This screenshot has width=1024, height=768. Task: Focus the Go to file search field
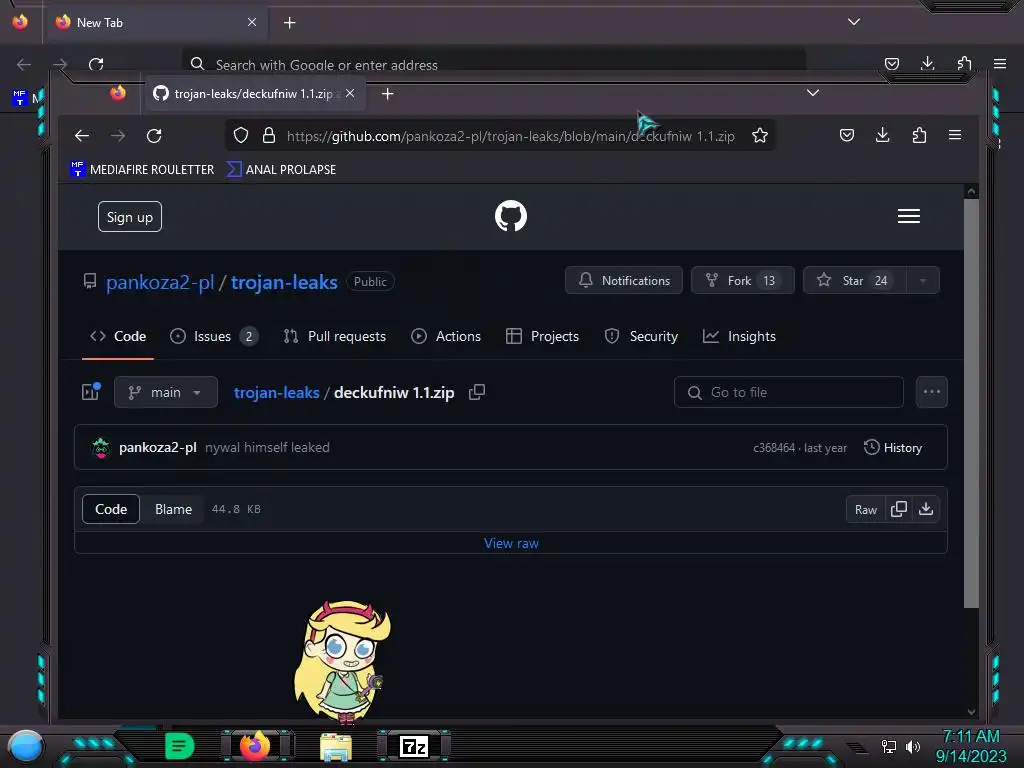tap(789, 392)
